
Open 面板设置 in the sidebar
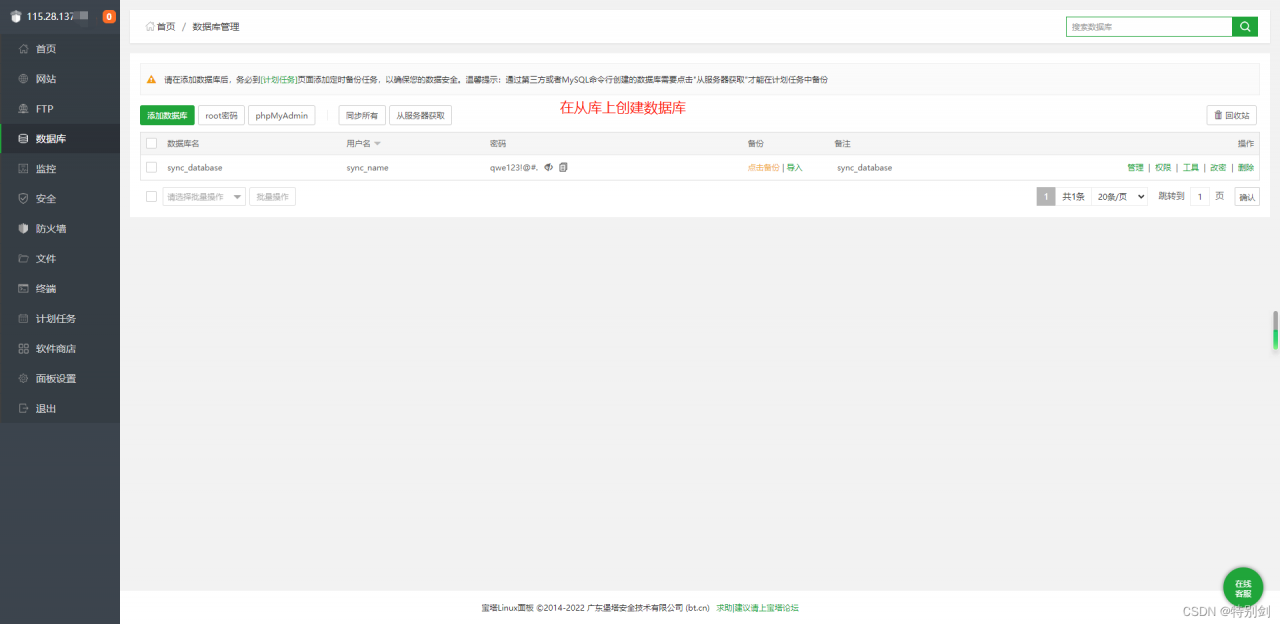[x=60, y=379]
